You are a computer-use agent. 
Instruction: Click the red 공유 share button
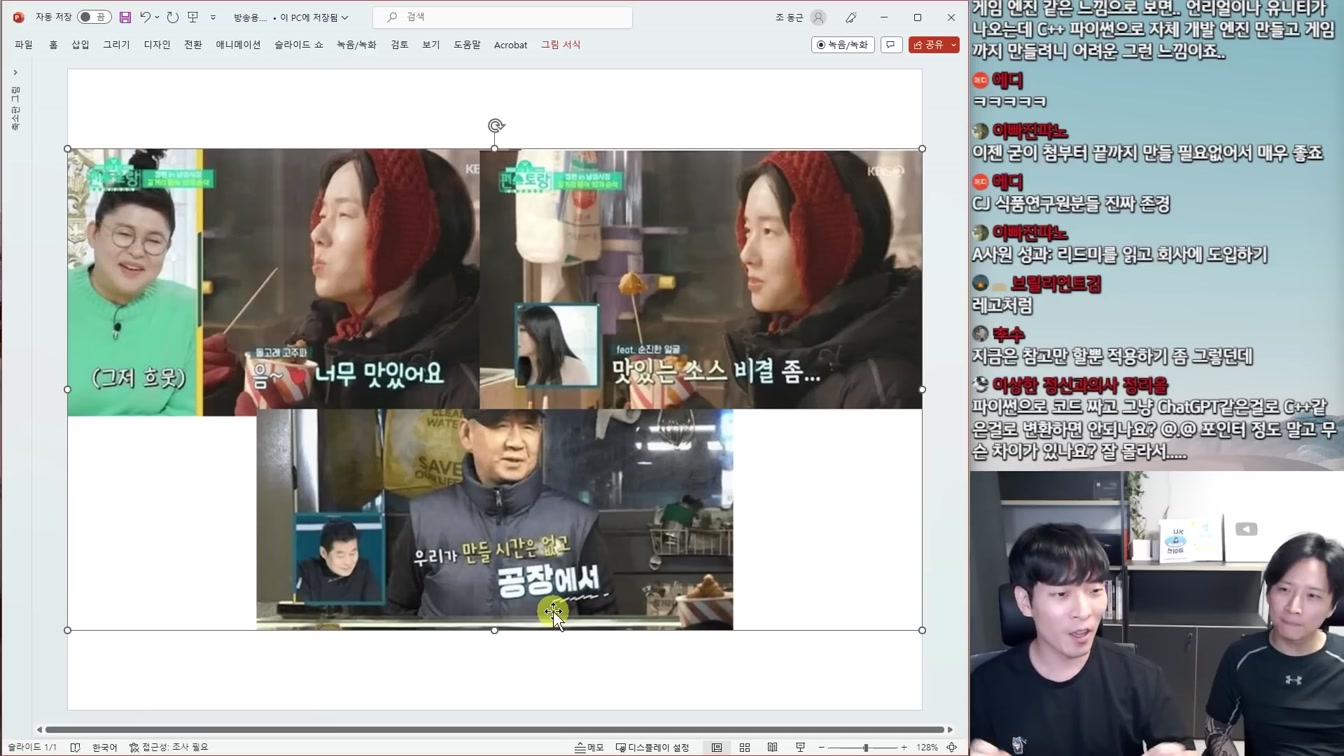point(934,45)
